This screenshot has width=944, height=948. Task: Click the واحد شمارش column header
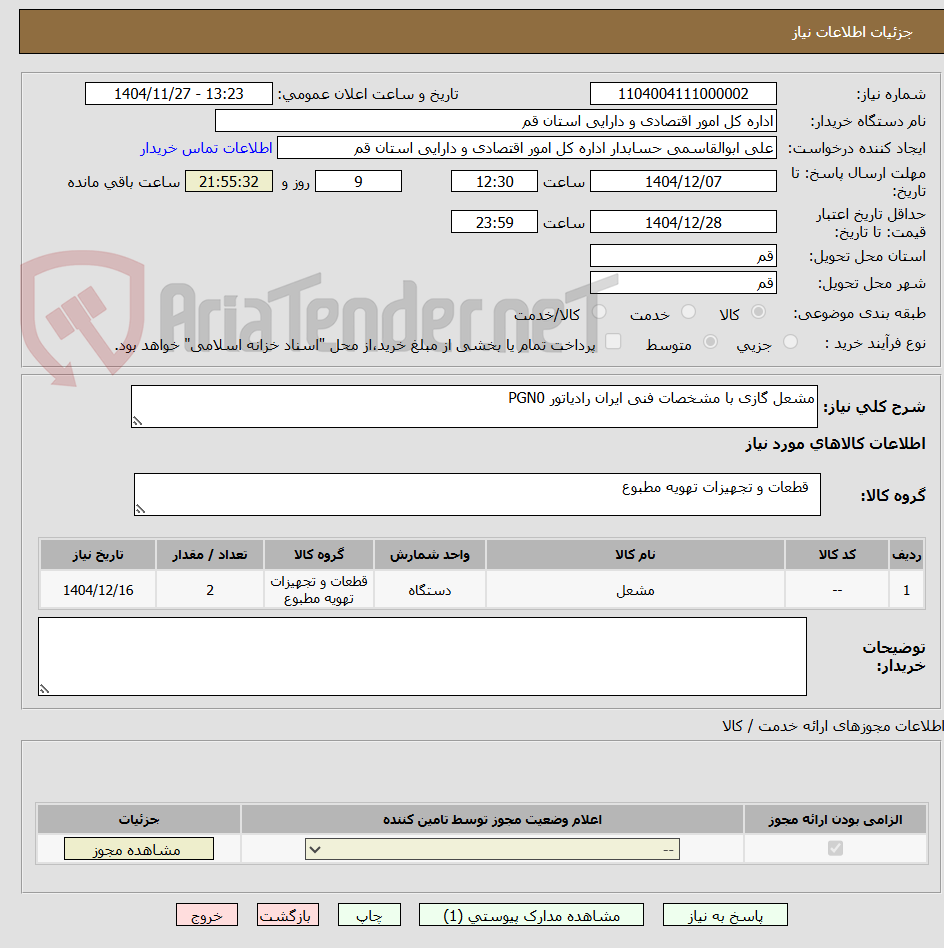click(x=429, y=554)
